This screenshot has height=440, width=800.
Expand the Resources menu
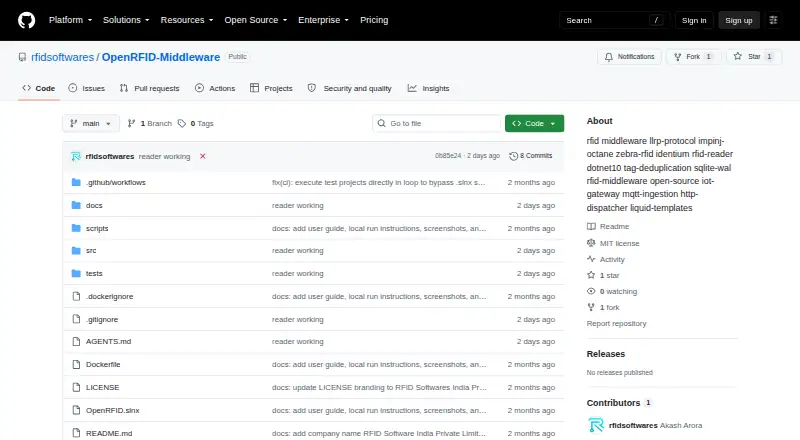coord(187,20)
